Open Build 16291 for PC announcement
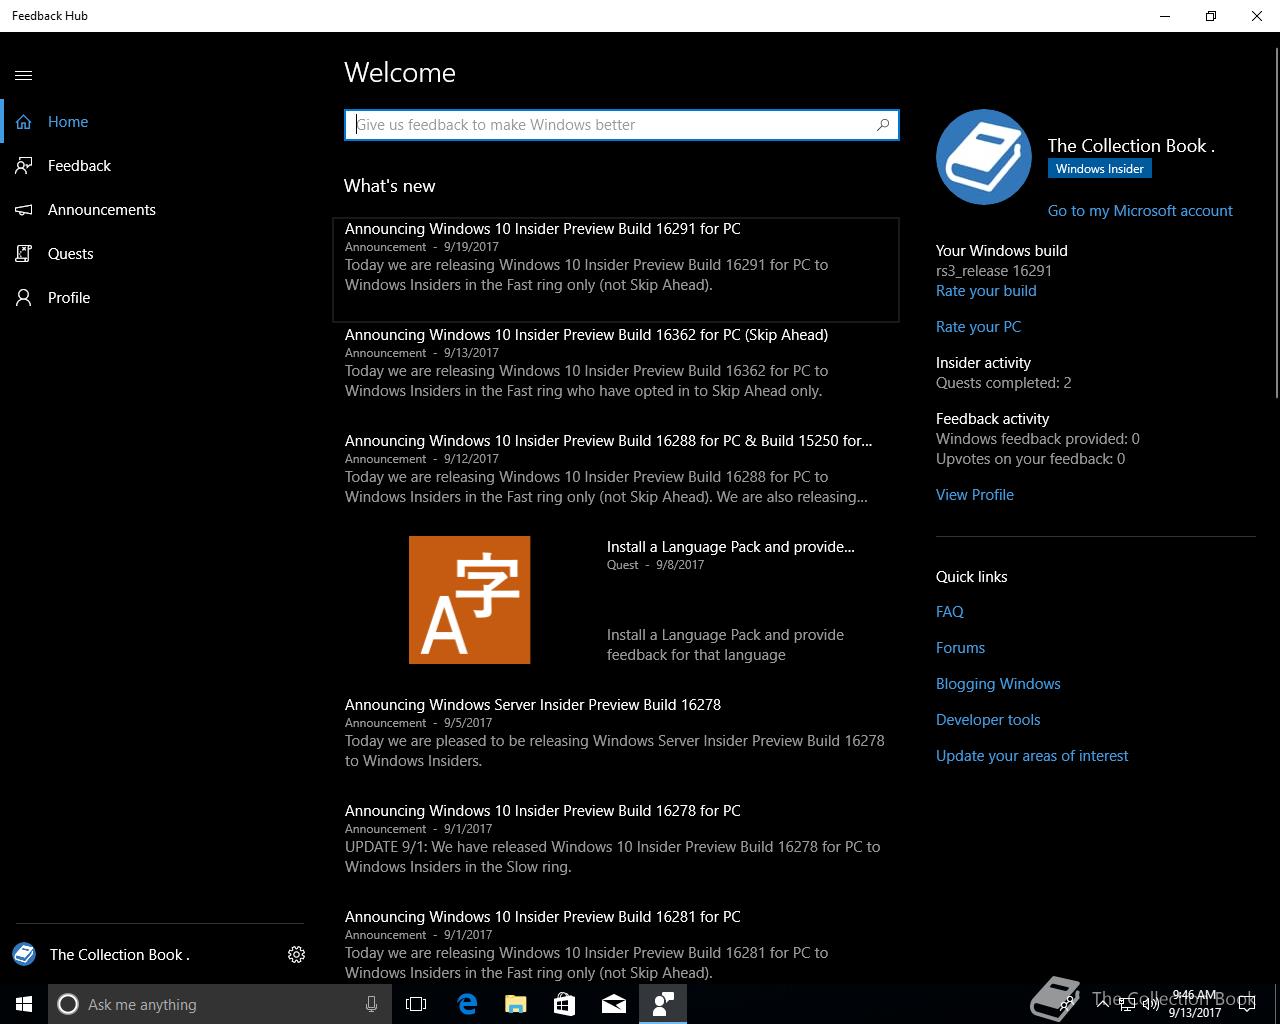The image size is (1280, 1024). pos(616,269)
